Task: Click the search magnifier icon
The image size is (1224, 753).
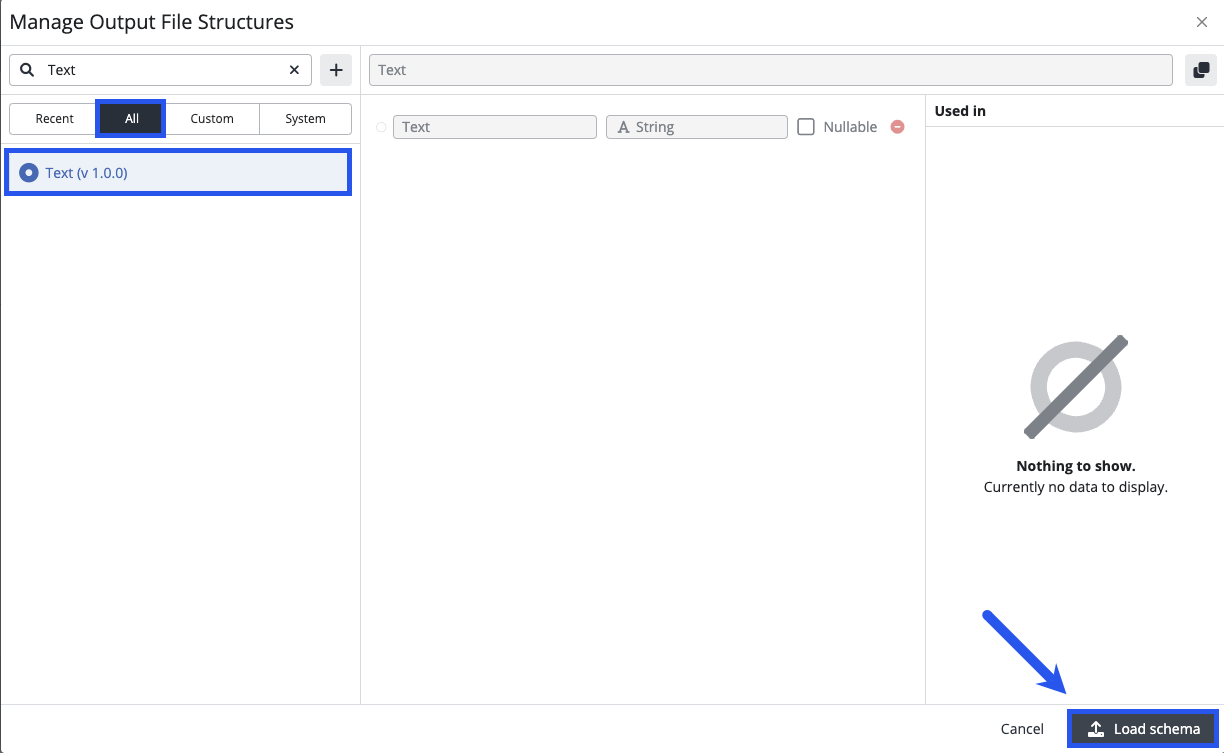Action: coord(28,70)
